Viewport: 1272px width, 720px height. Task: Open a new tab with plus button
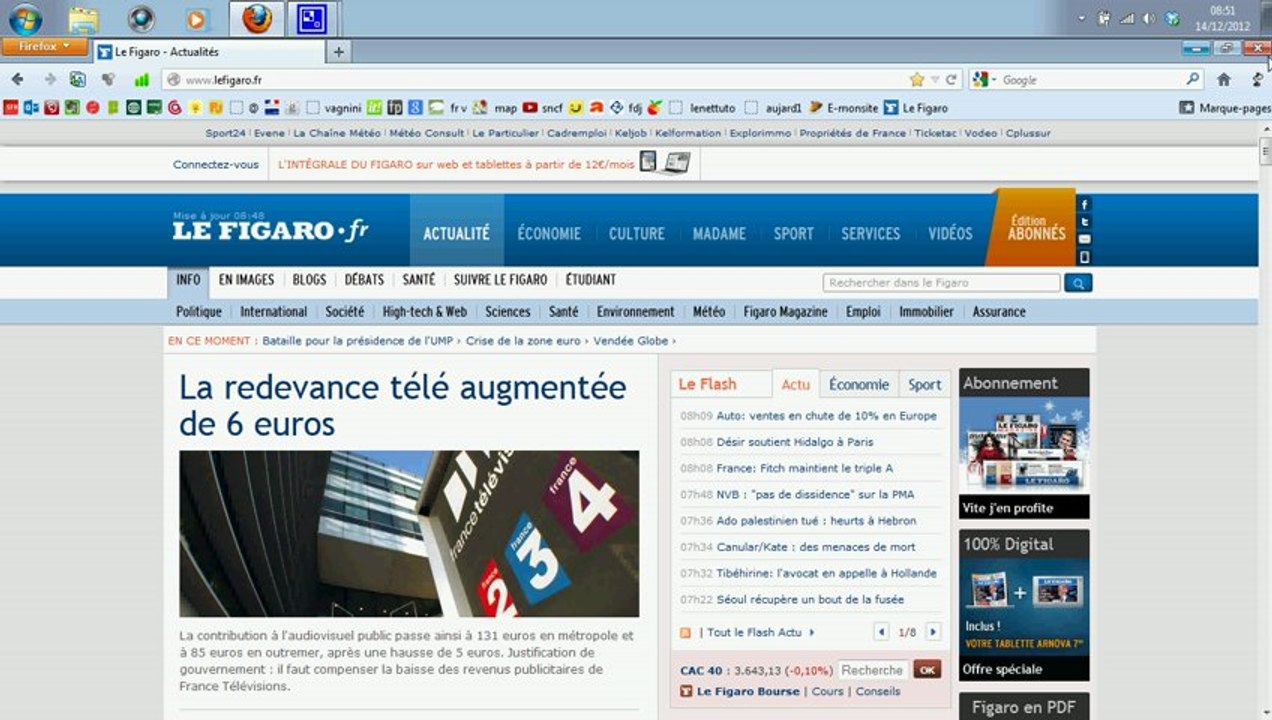click(339, 51)
